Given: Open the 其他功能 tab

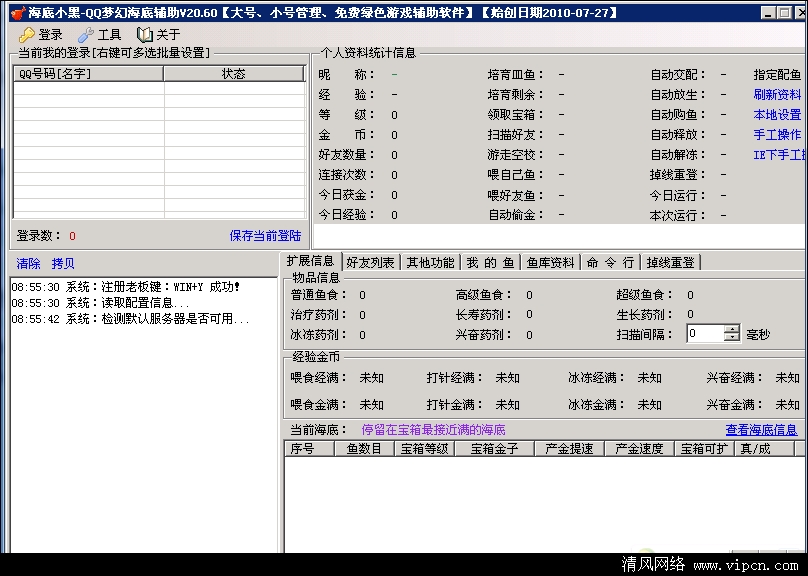Looking at the screenshot, I should (x=429, y=262).
